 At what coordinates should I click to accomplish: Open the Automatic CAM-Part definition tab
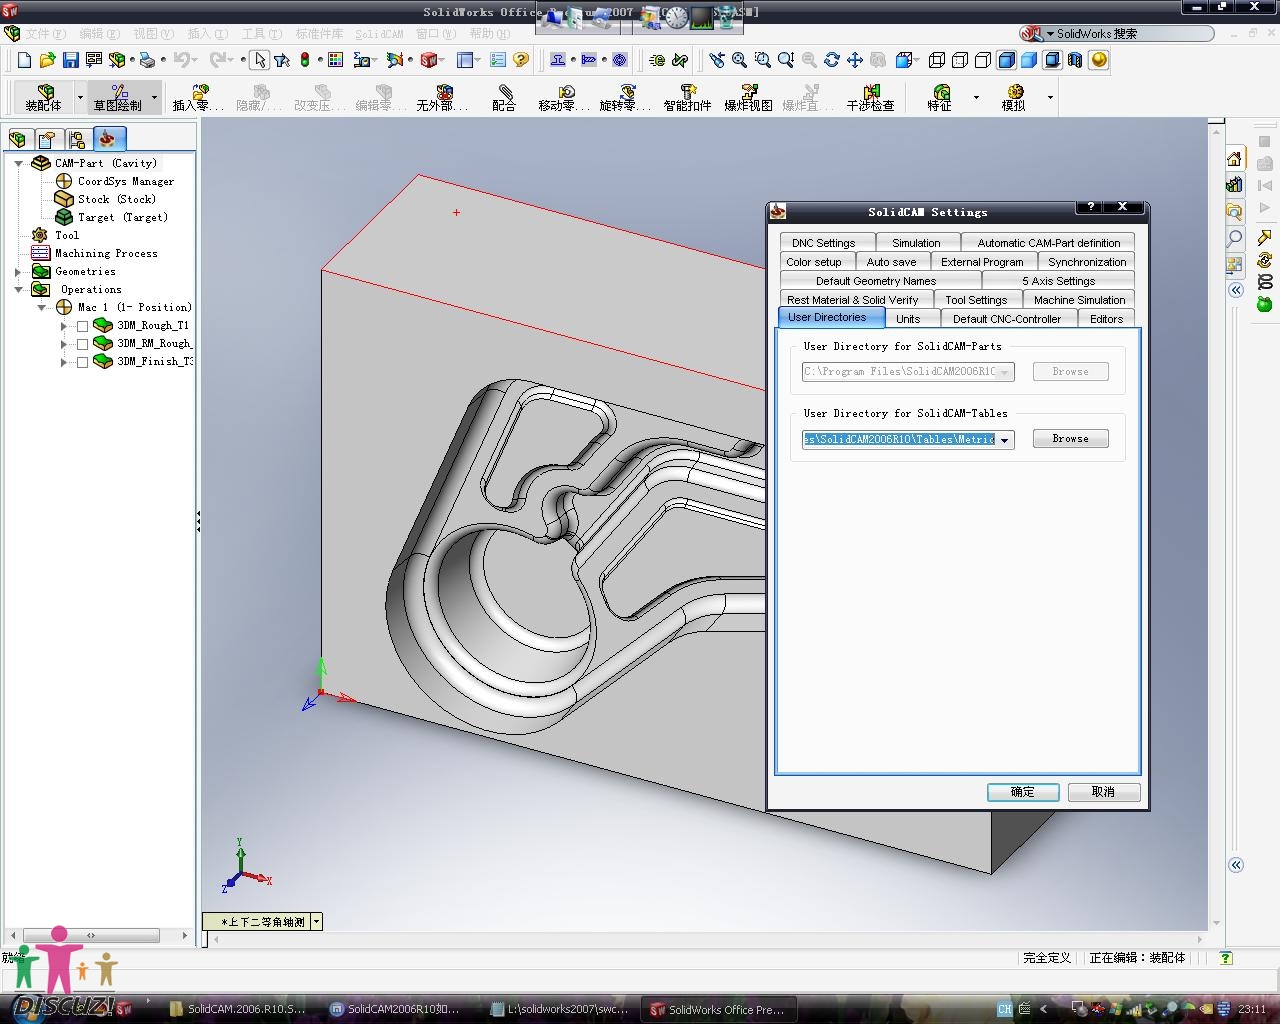[x=1049, y=243]
